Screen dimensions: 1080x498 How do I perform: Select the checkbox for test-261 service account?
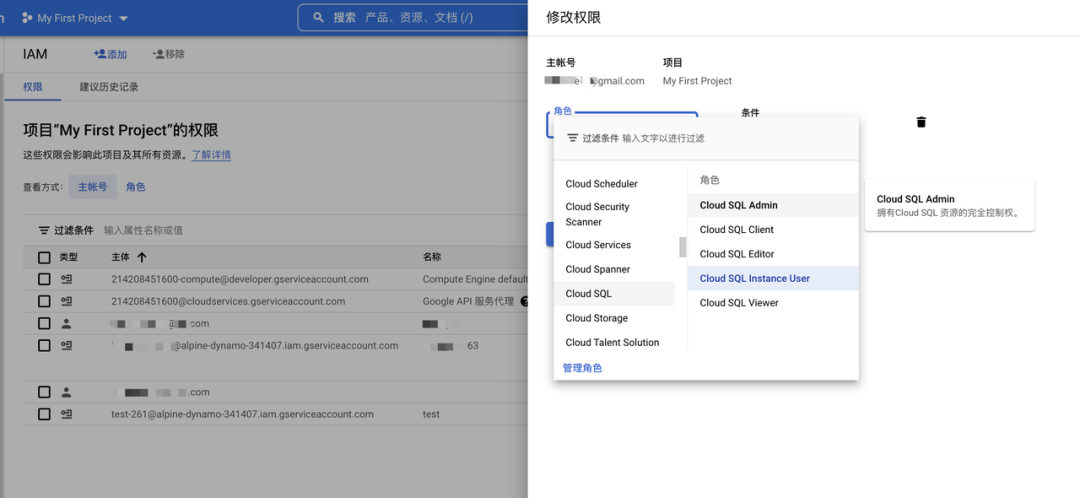point(44,414)
